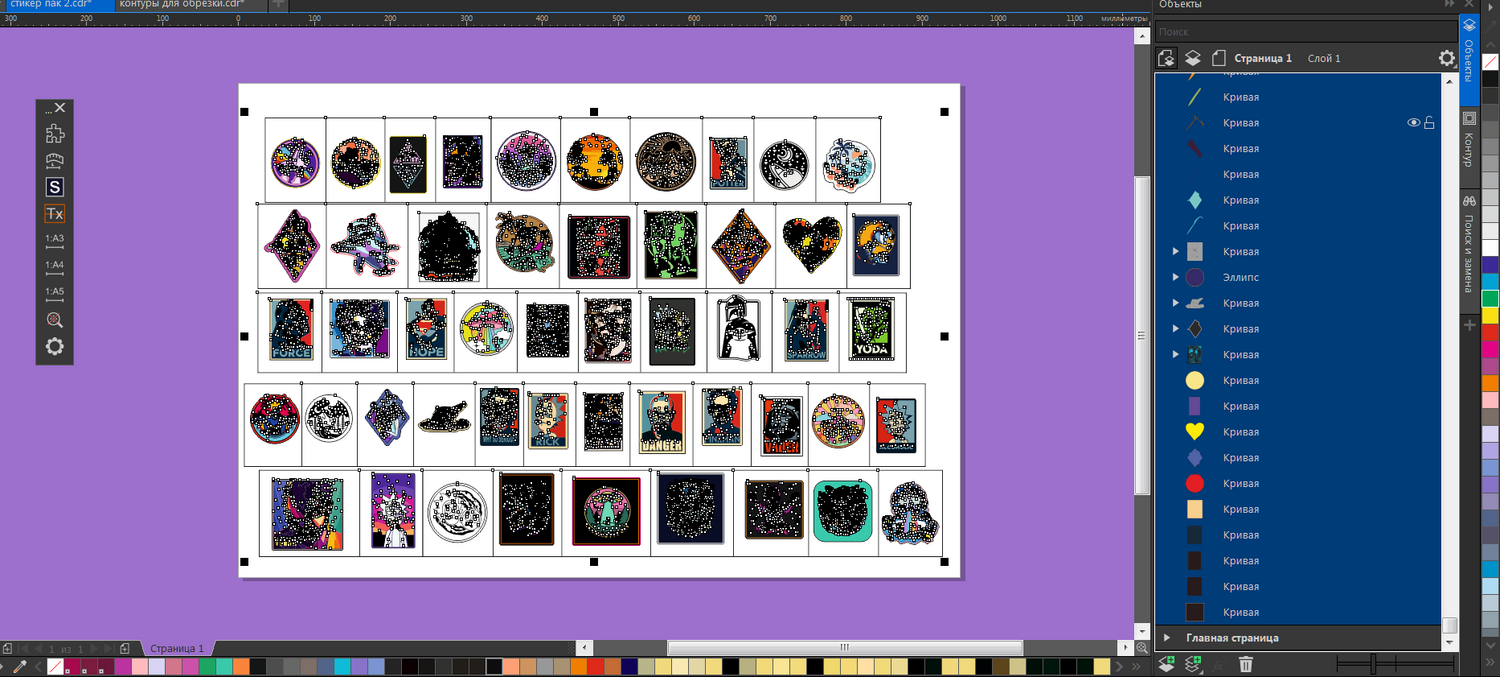Click the edit-across-layers icon in Objects panel
1500x677 pixels.
click(x=1166, y=58)
